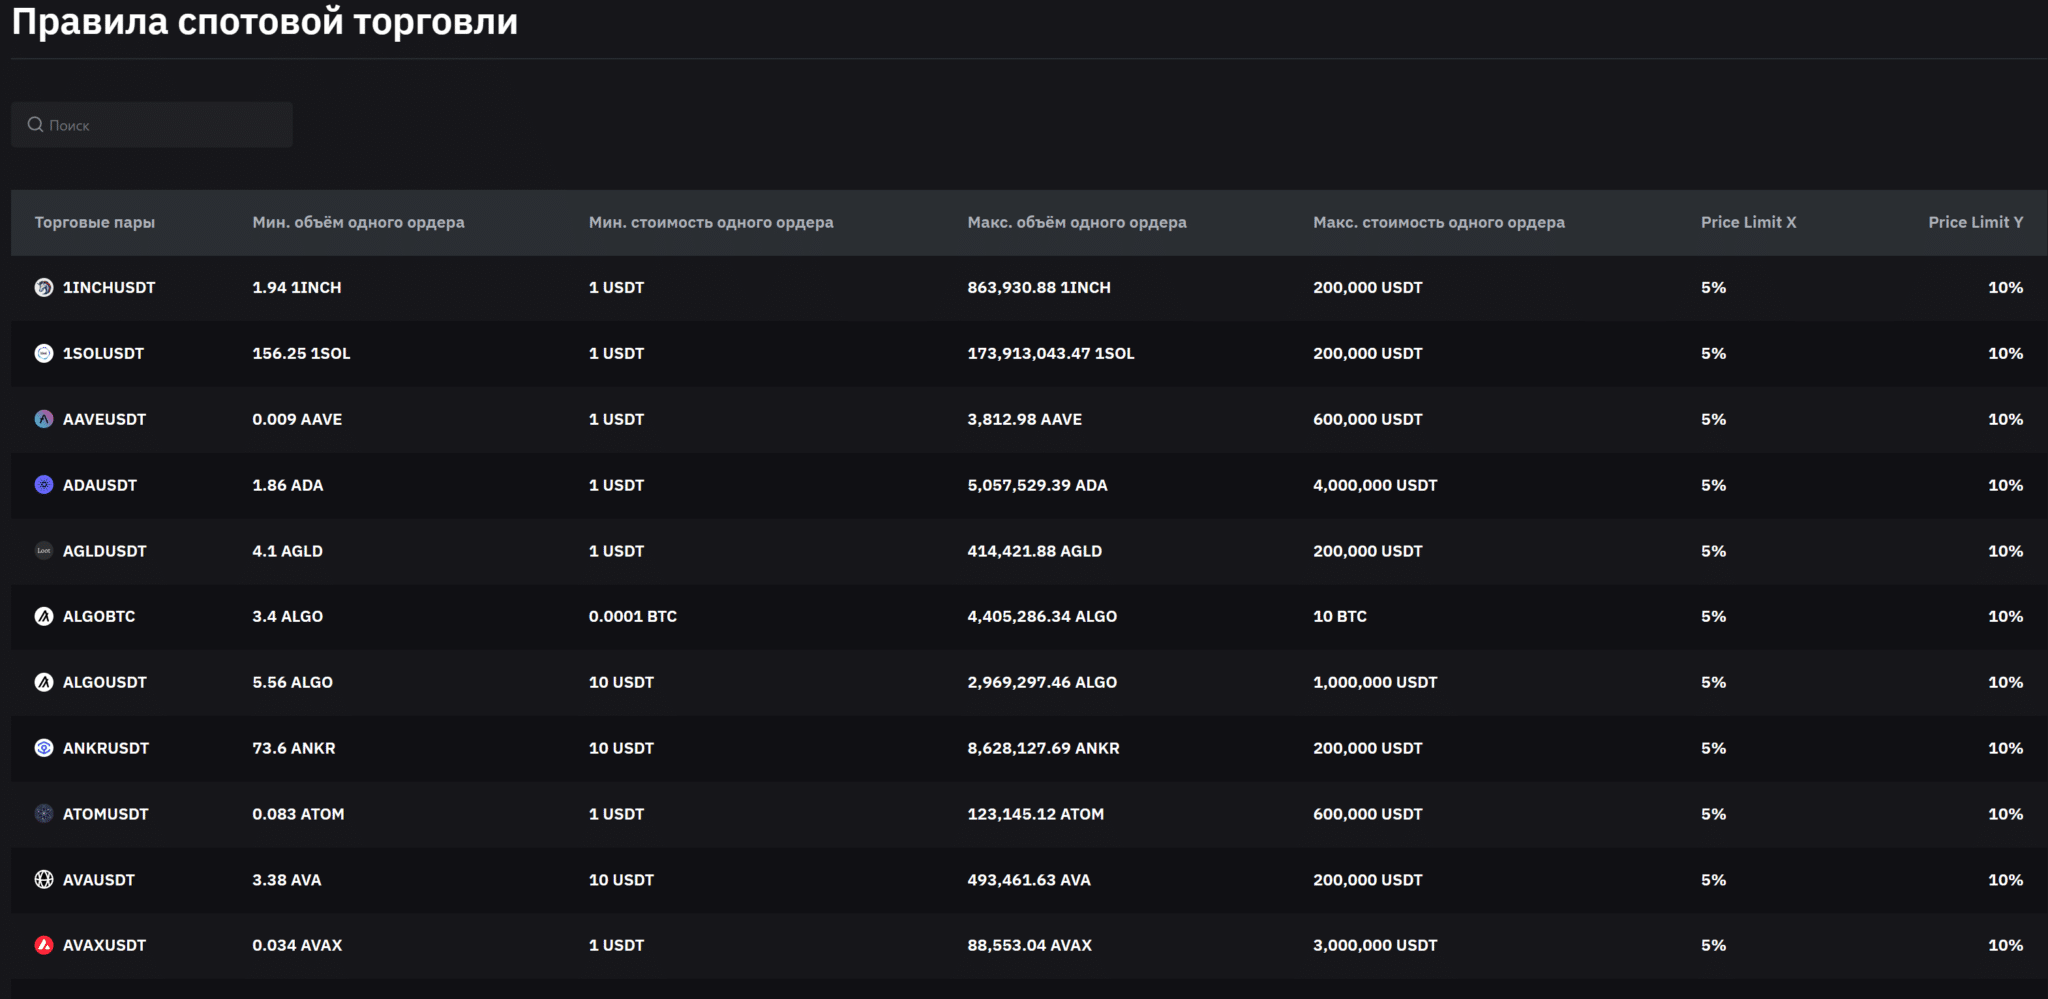
Task: Click the AVA coin icon
Action: tap(44, 880)
